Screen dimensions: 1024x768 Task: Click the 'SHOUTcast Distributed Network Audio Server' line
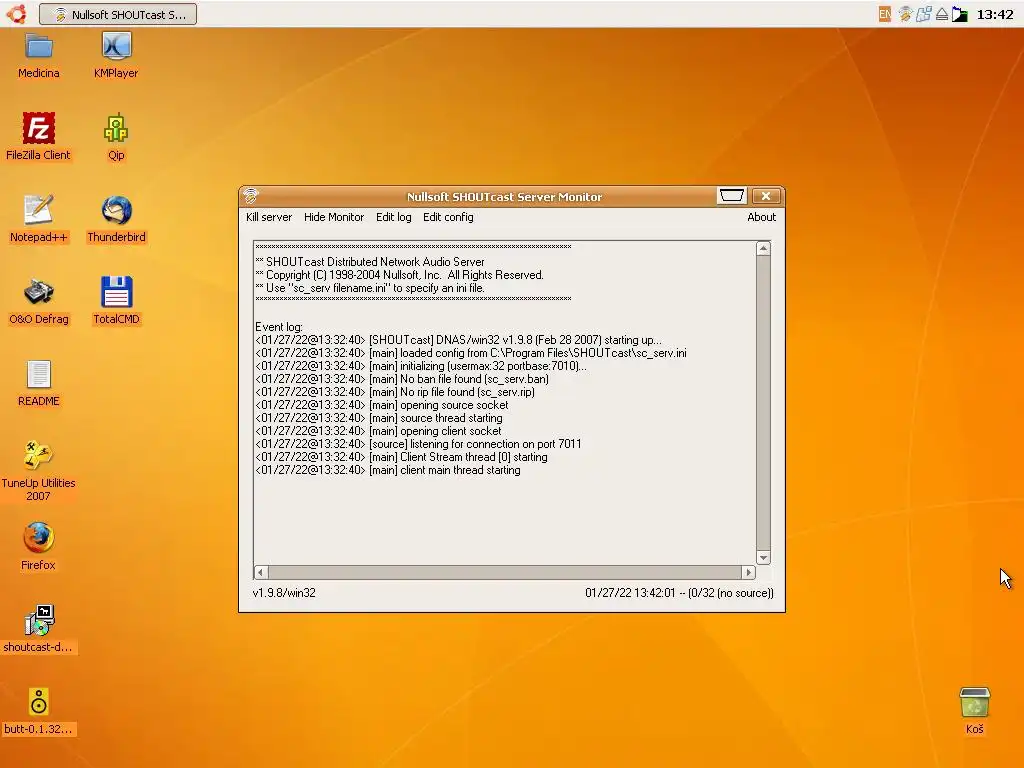[x=370, y=262]
